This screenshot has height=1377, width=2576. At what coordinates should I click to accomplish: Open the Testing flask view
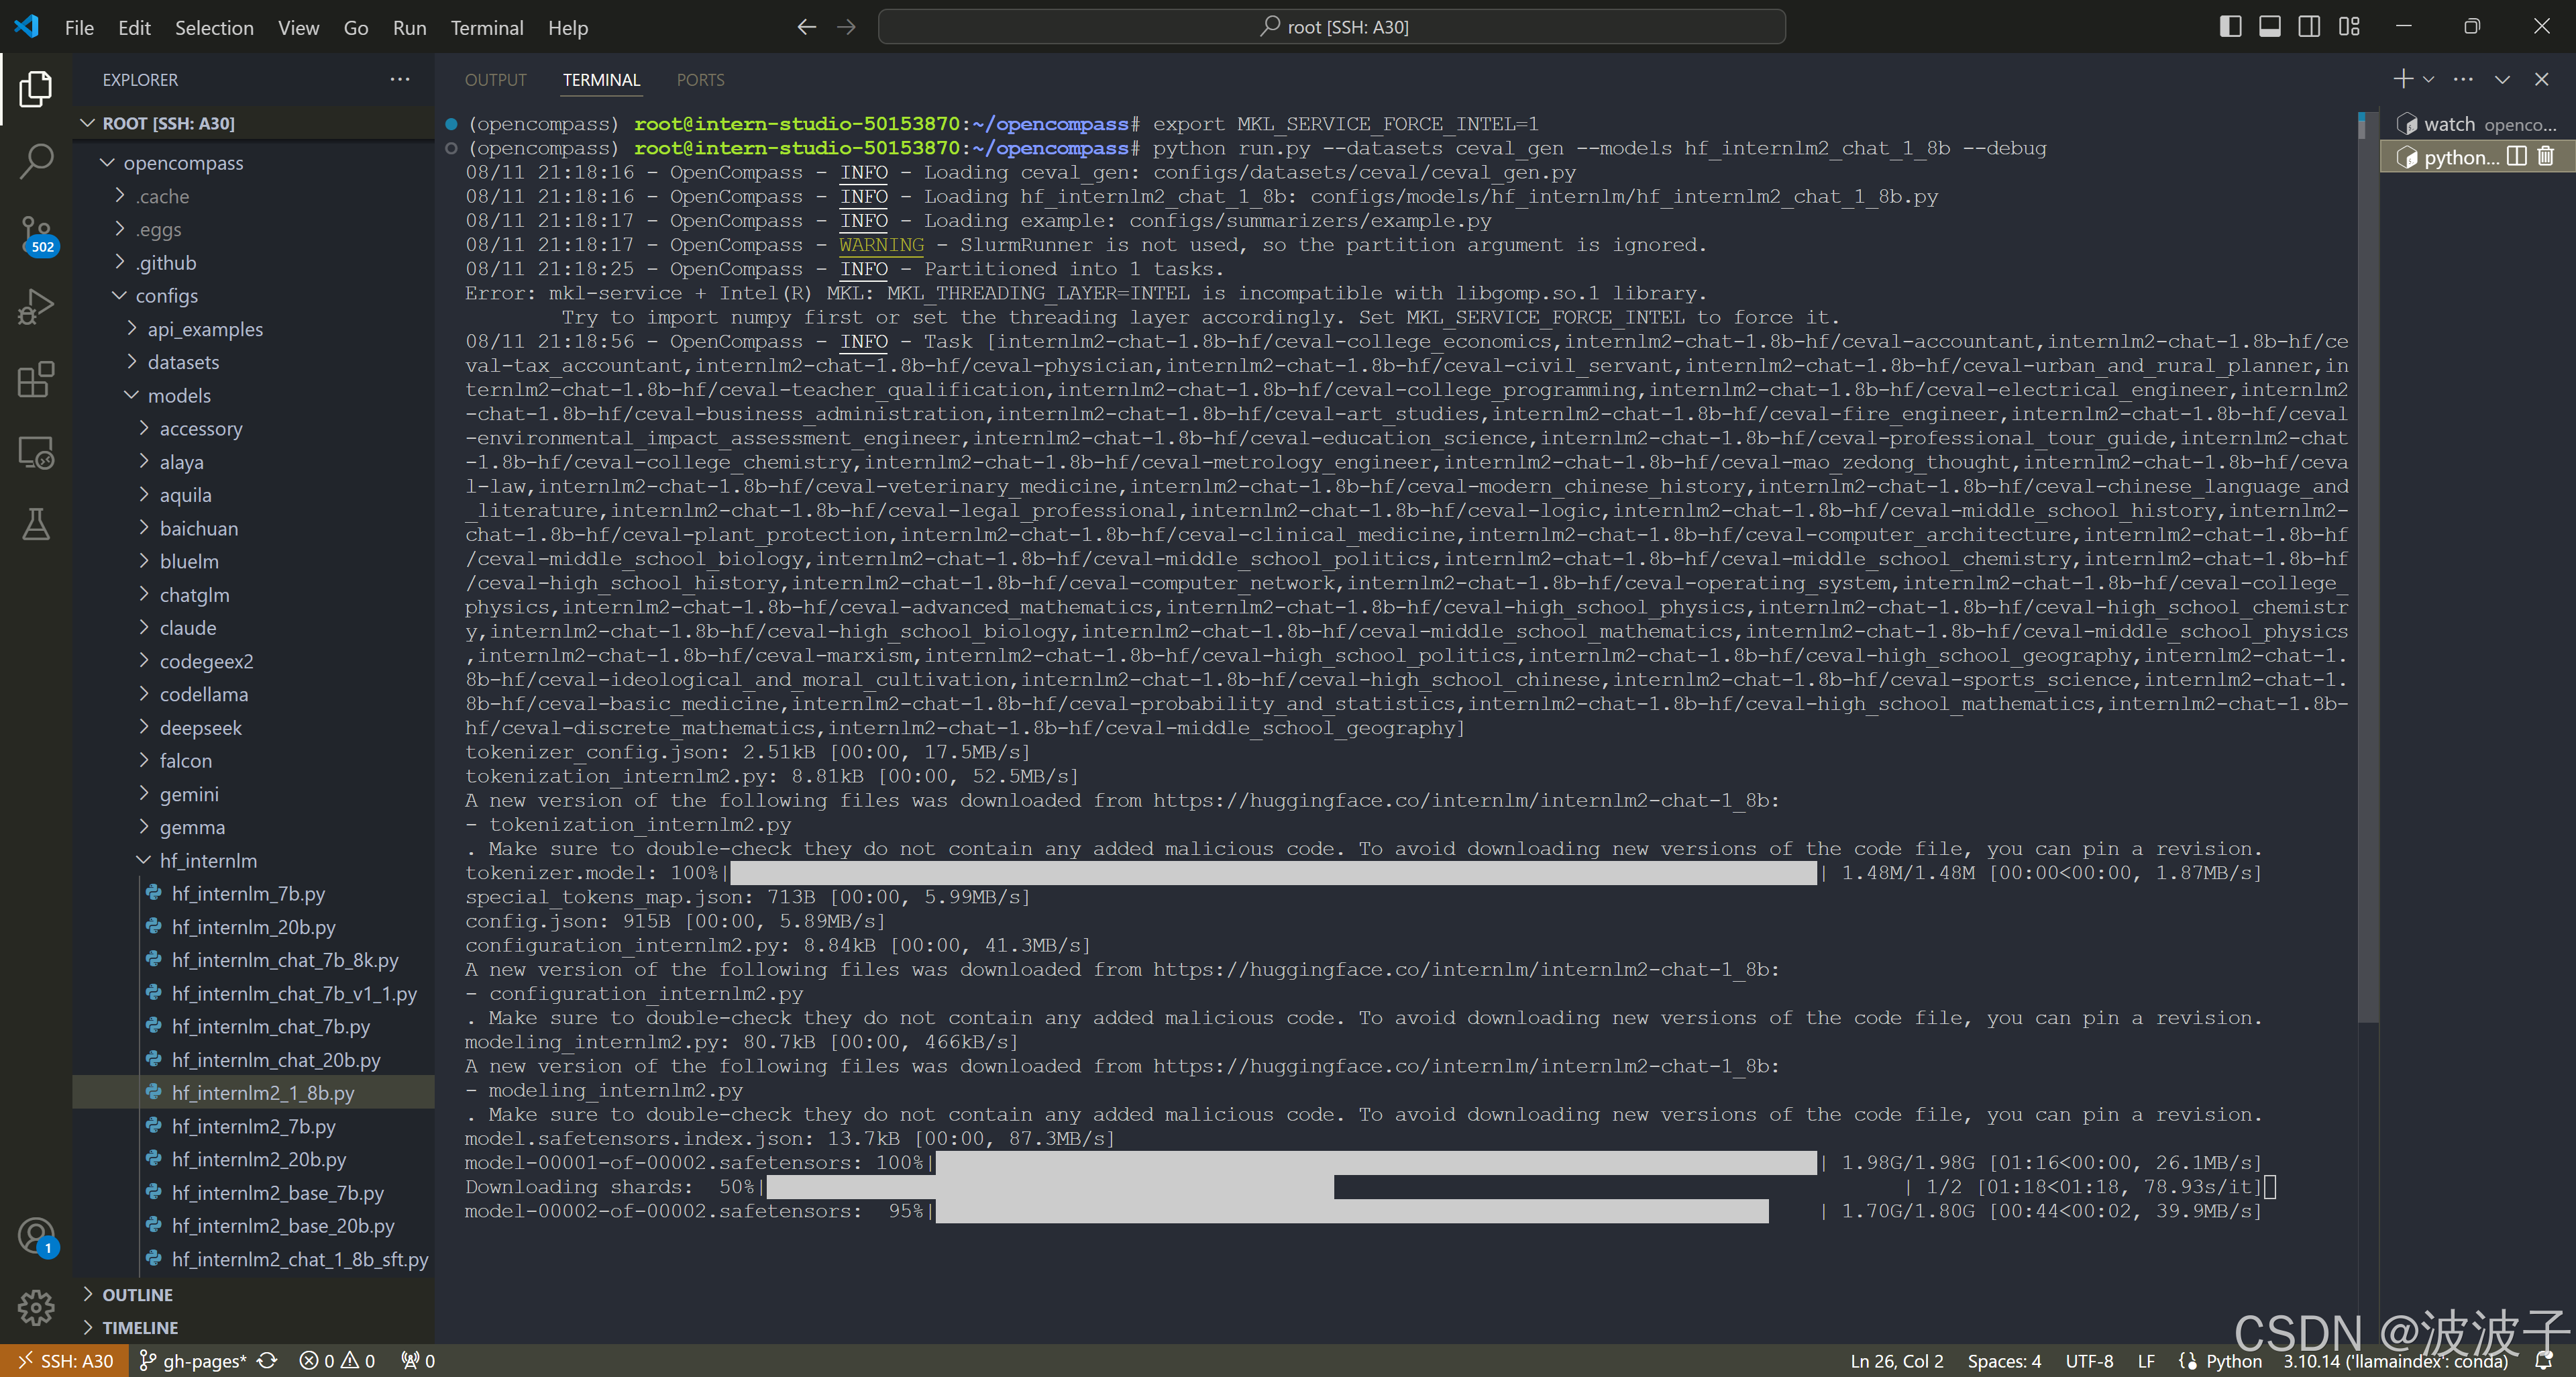click(x=36, y=524)
